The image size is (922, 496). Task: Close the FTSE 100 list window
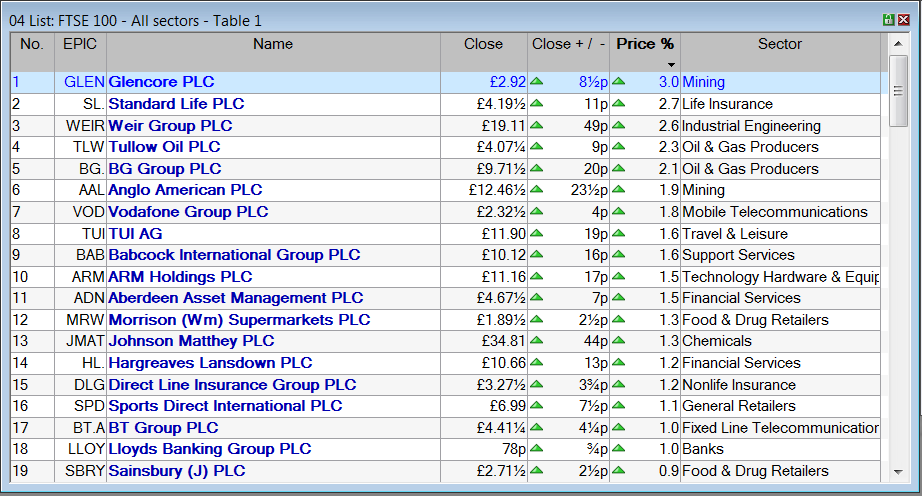click(904, 20)
